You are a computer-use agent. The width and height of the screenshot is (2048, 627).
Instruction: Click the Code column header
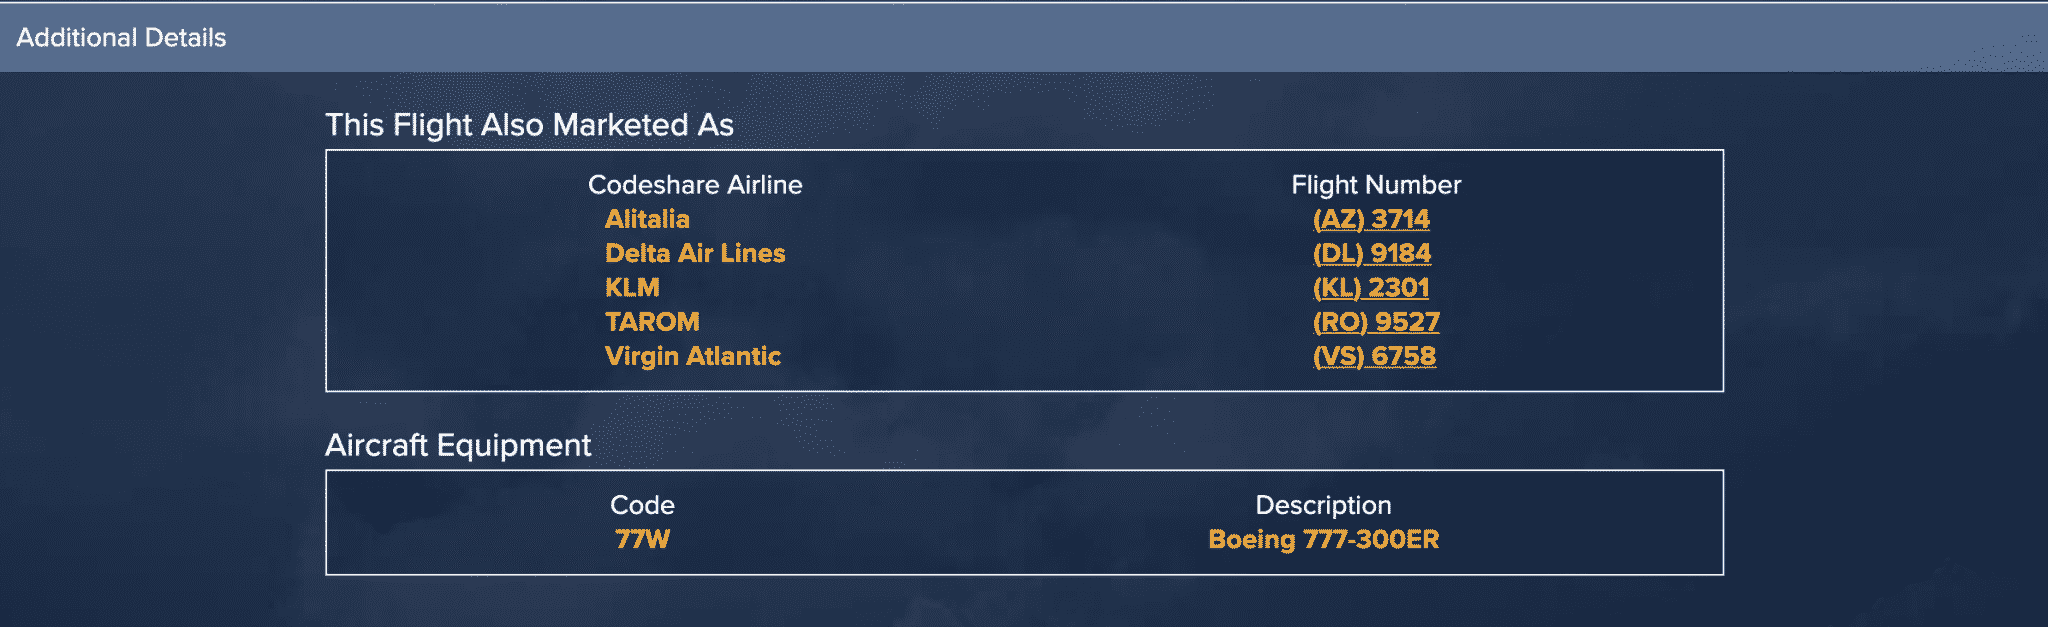642,505
